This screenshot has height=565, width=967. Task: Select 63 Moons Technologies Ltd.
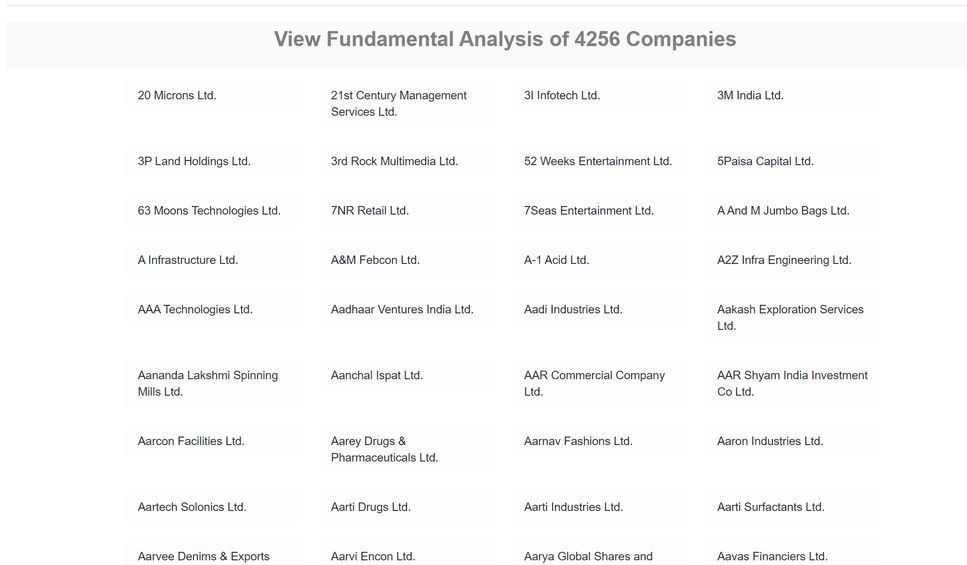click(209, 211)
